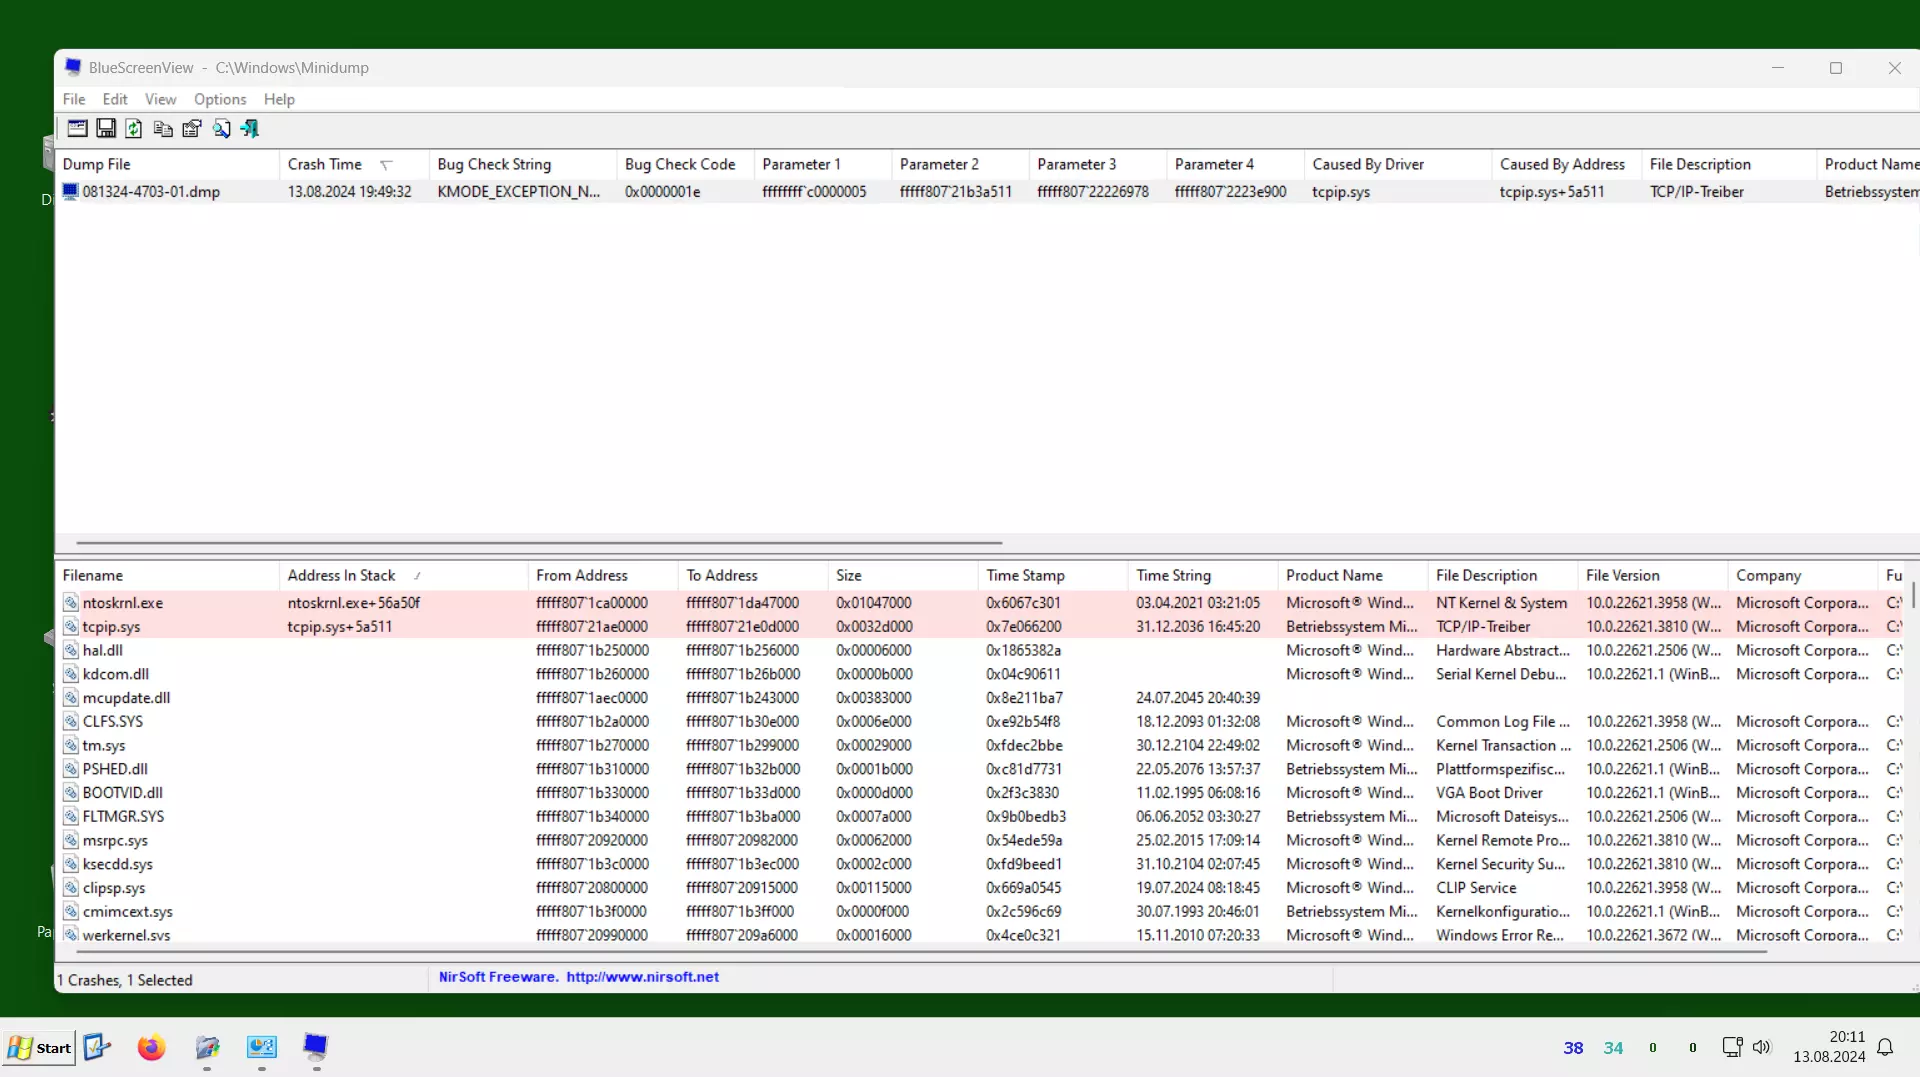Viewport: 1920px width, 1077px height.
Task: Select the clipsp.sys row
Action: [x=980, y=888]
